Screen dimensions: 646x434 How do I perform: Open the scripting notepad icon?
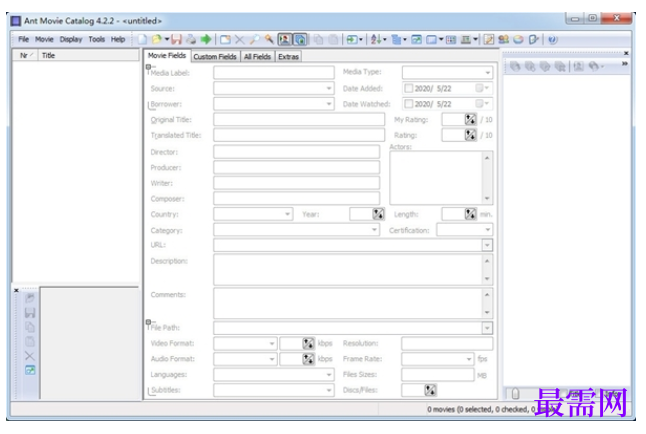coord(489,40)
